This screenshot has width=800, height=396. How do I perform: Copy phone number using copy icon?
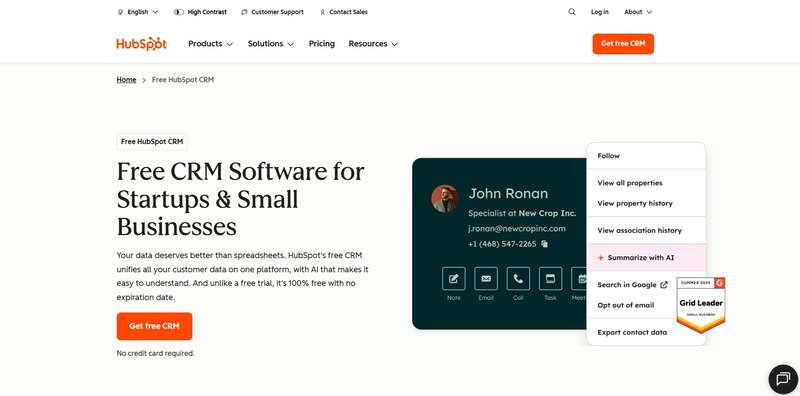point(544,244)
